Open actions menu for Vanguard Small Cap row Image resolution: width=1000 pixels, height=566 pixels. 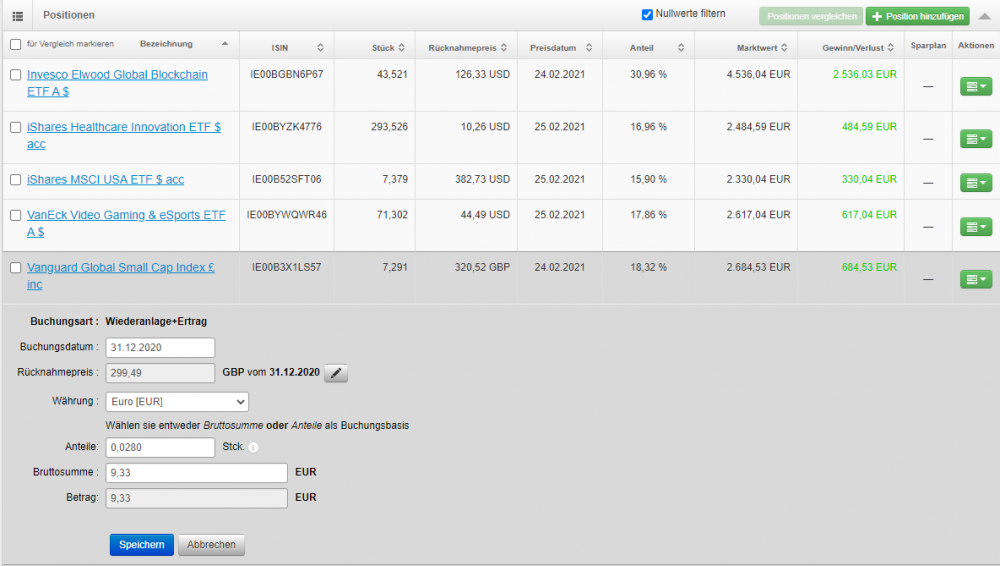click(976, 279)
